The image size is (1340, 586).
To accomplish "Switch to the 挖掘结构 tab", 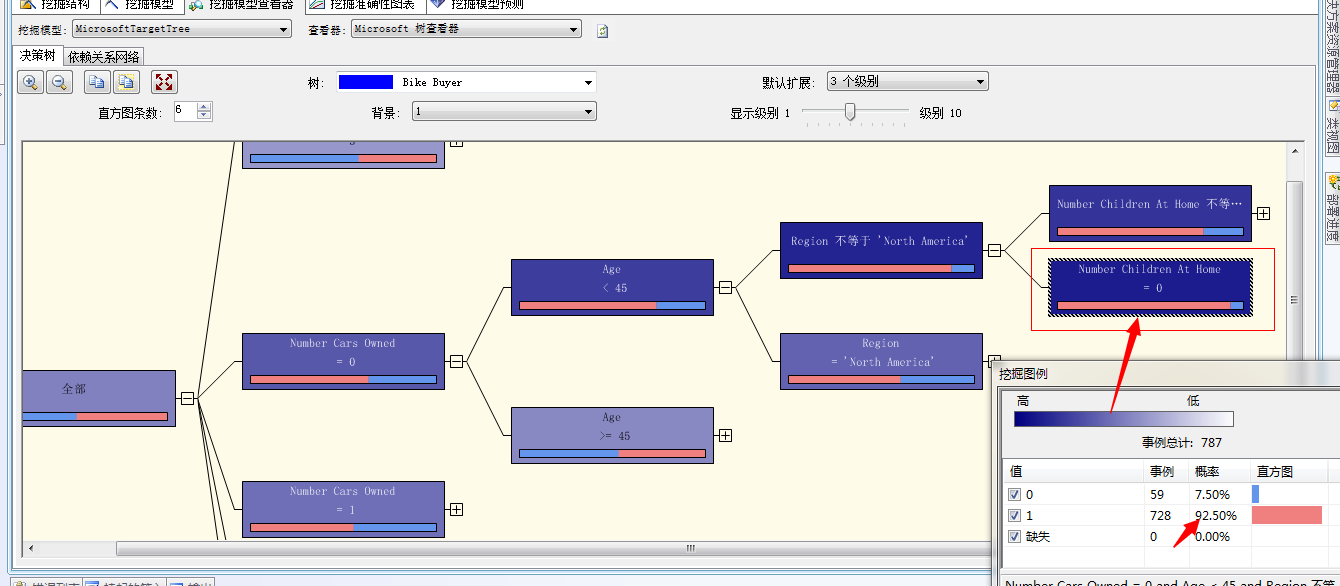I will 57,5.
